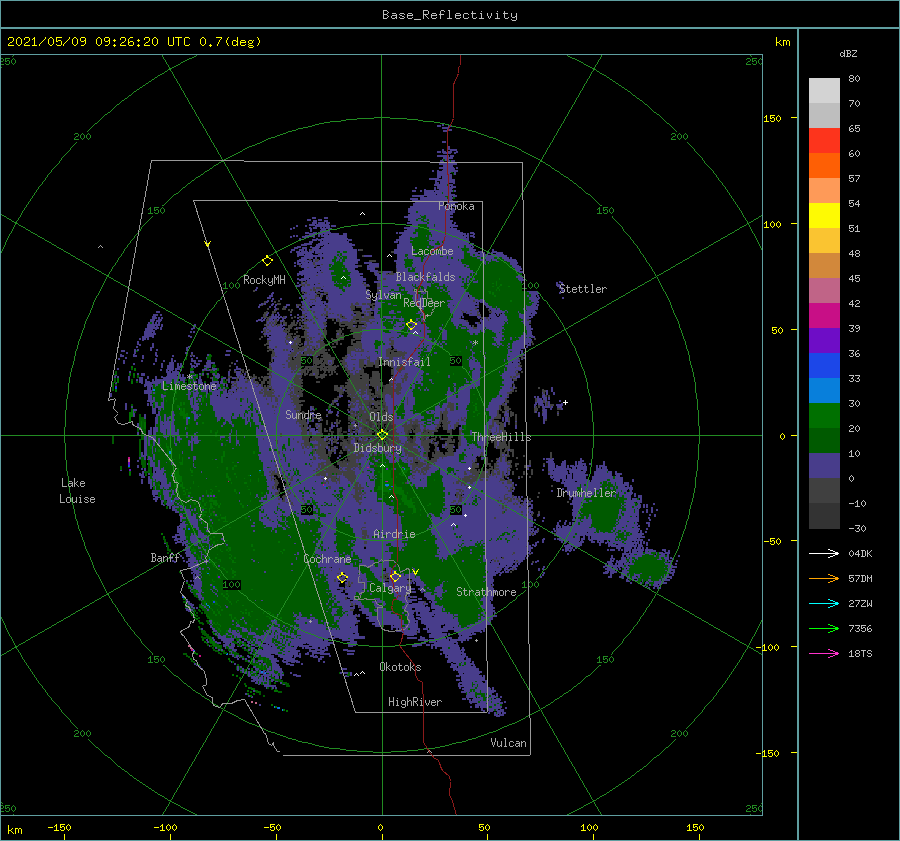900x841 pixels.
Task: Pick the purple-violet swatch in dBZ scale
Action: [824, 340]
